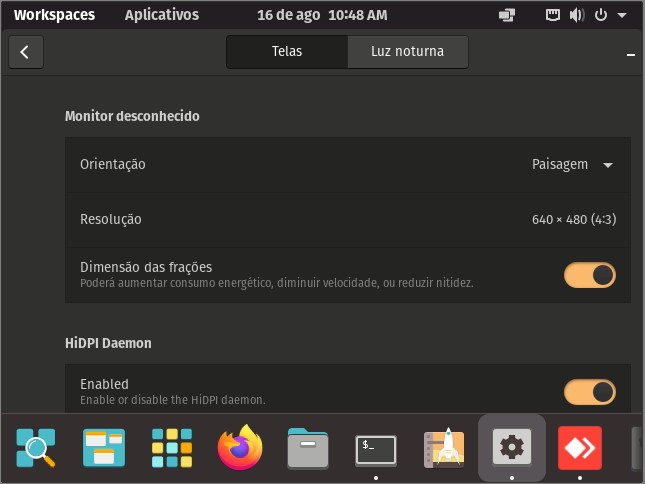Open the workspaces overview icon in dock
Viewport: 645px width, 484px height.
[x=104, y=448]
